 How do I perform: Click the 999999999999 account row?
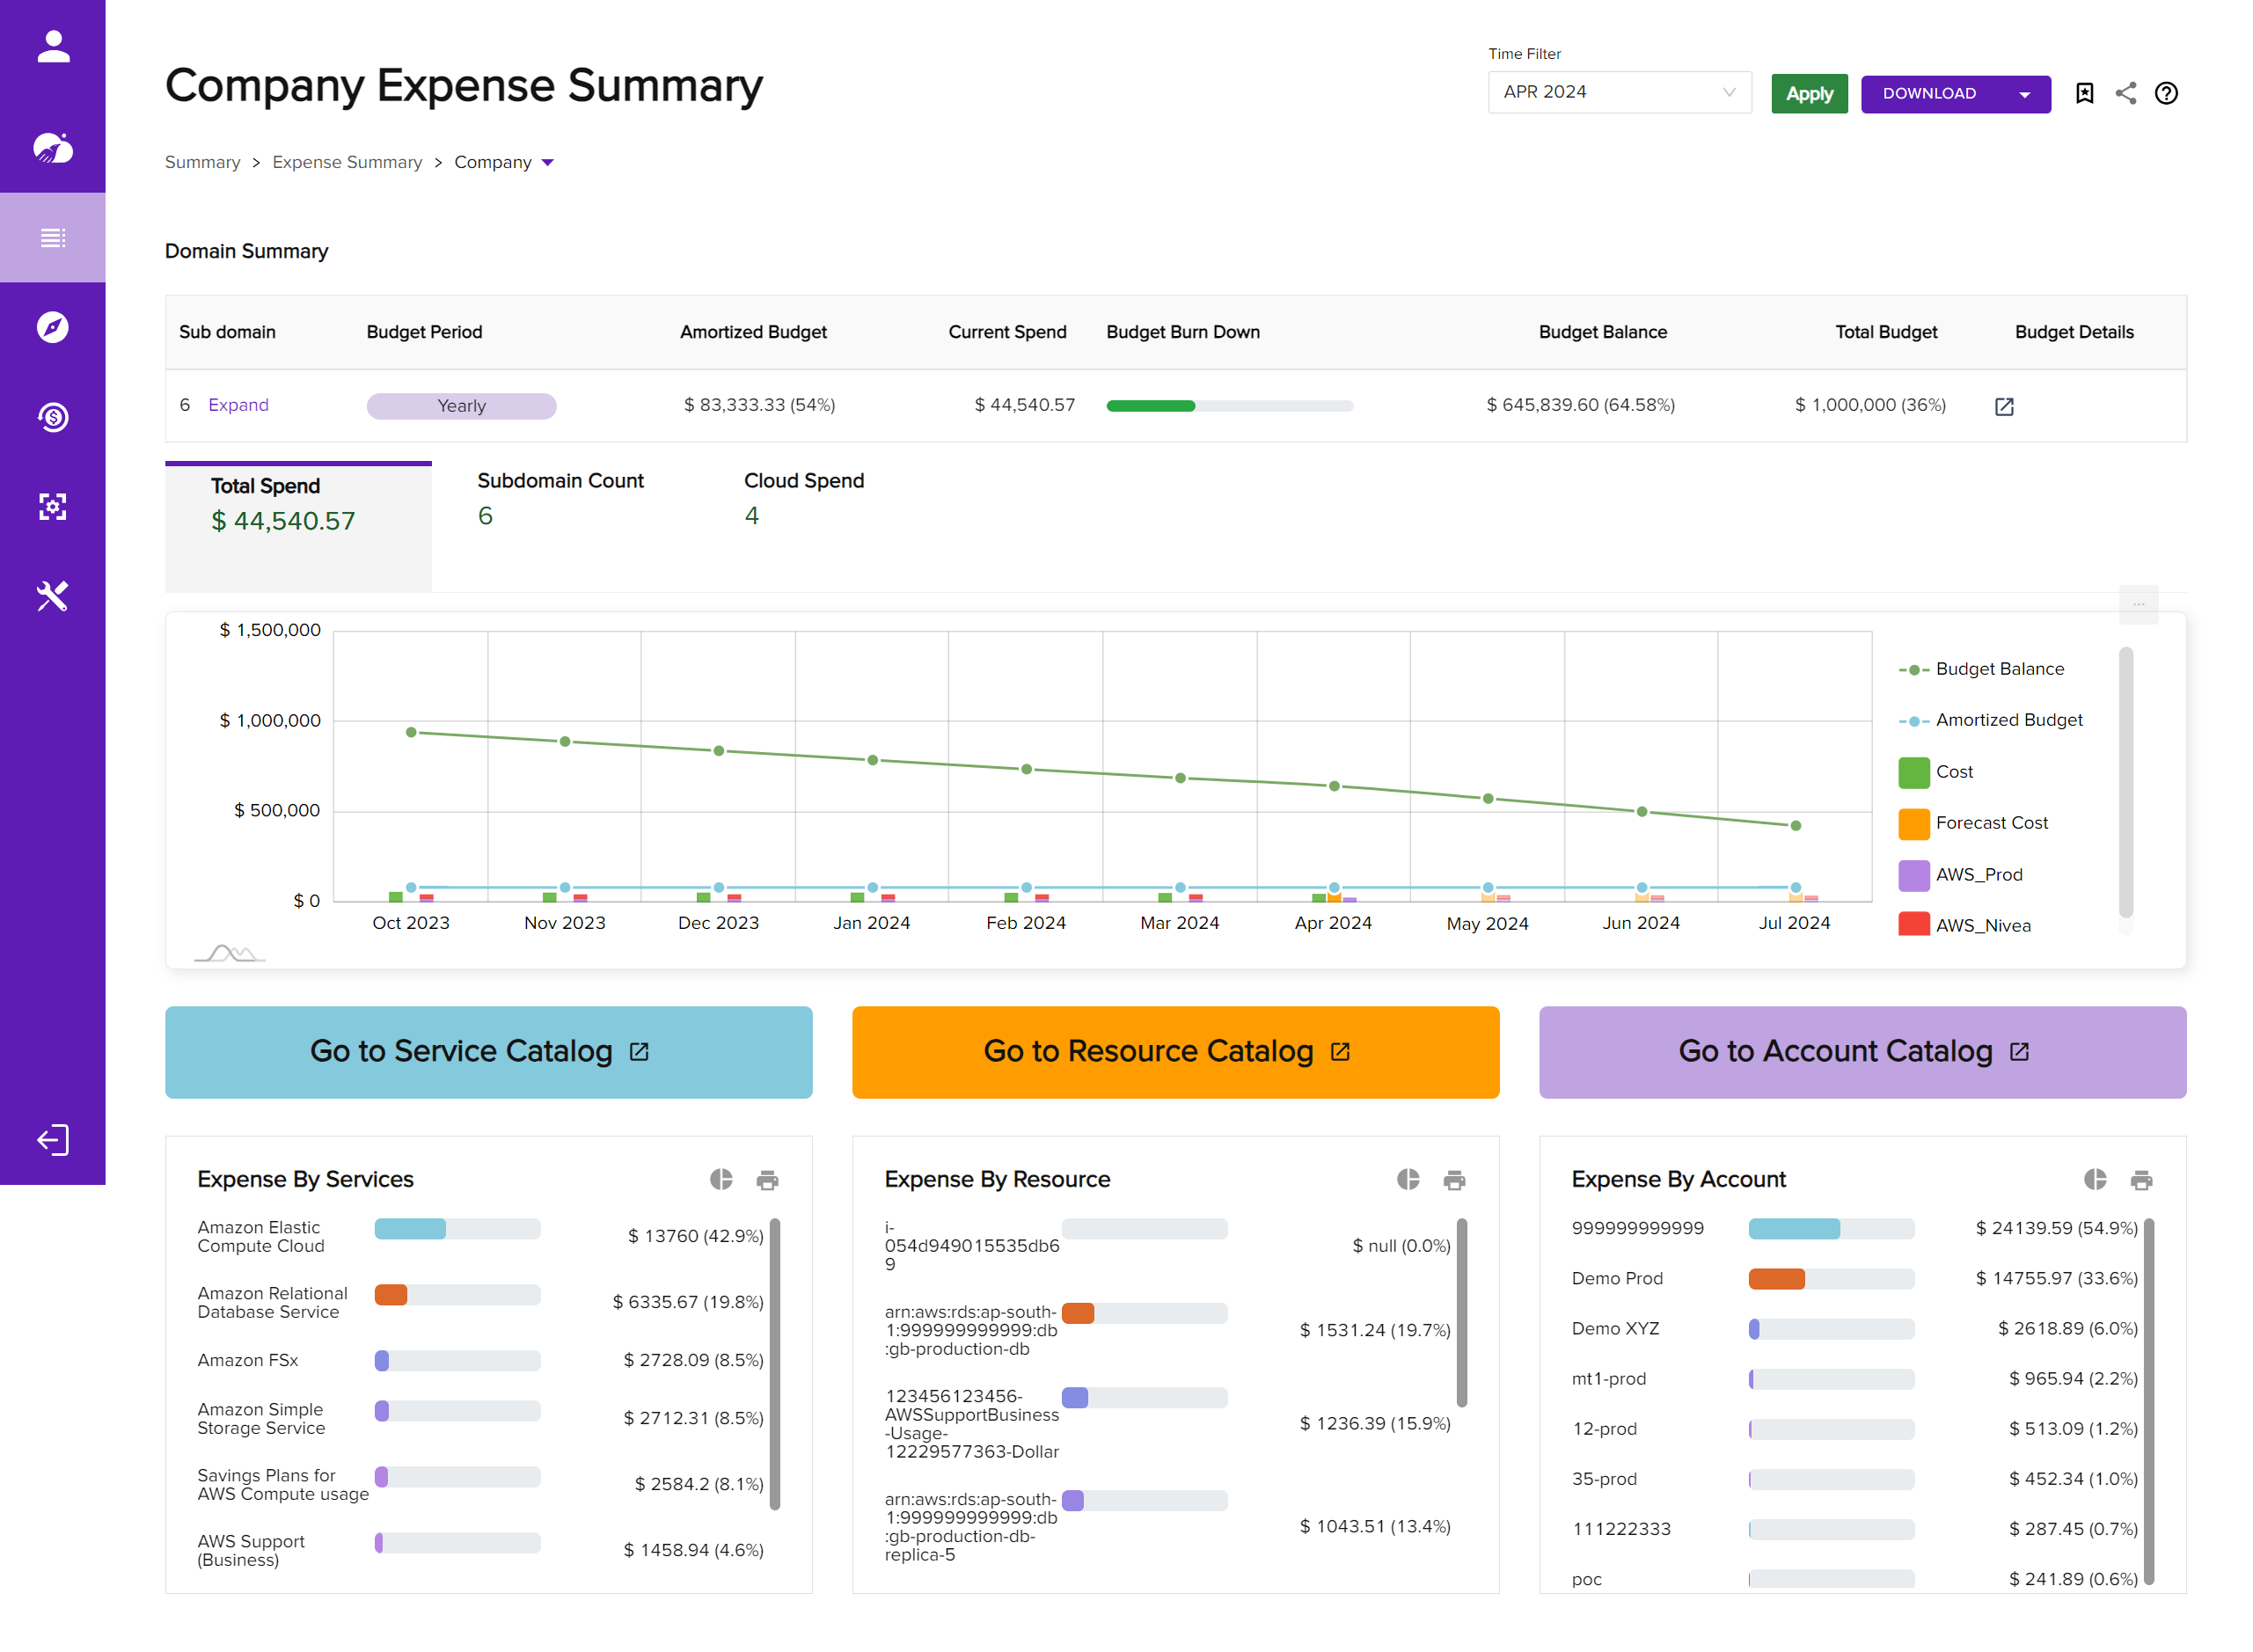click(1854, 1229)
